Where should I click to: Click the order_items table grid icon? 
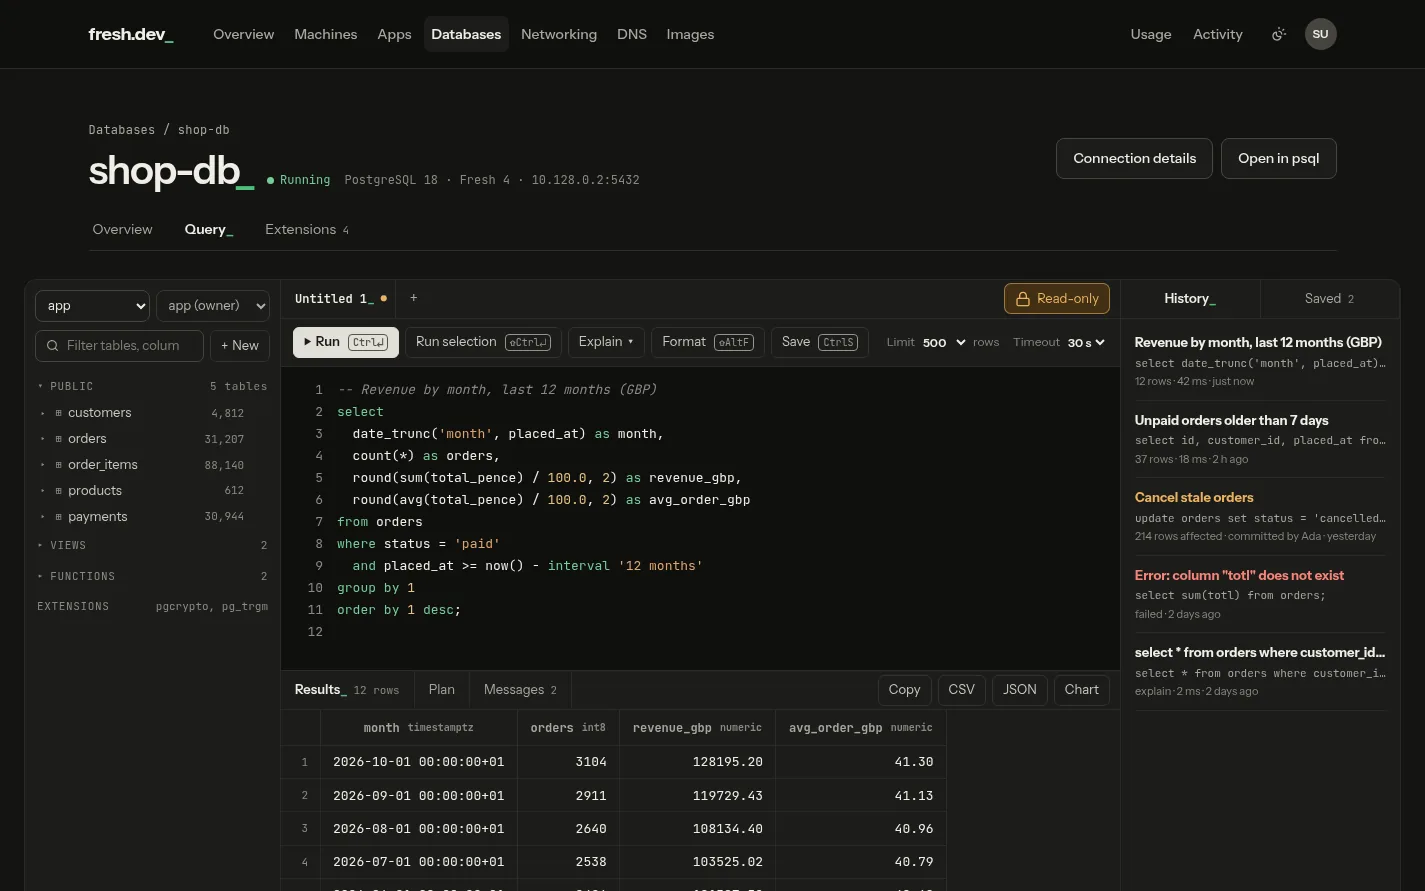(58, 465)
